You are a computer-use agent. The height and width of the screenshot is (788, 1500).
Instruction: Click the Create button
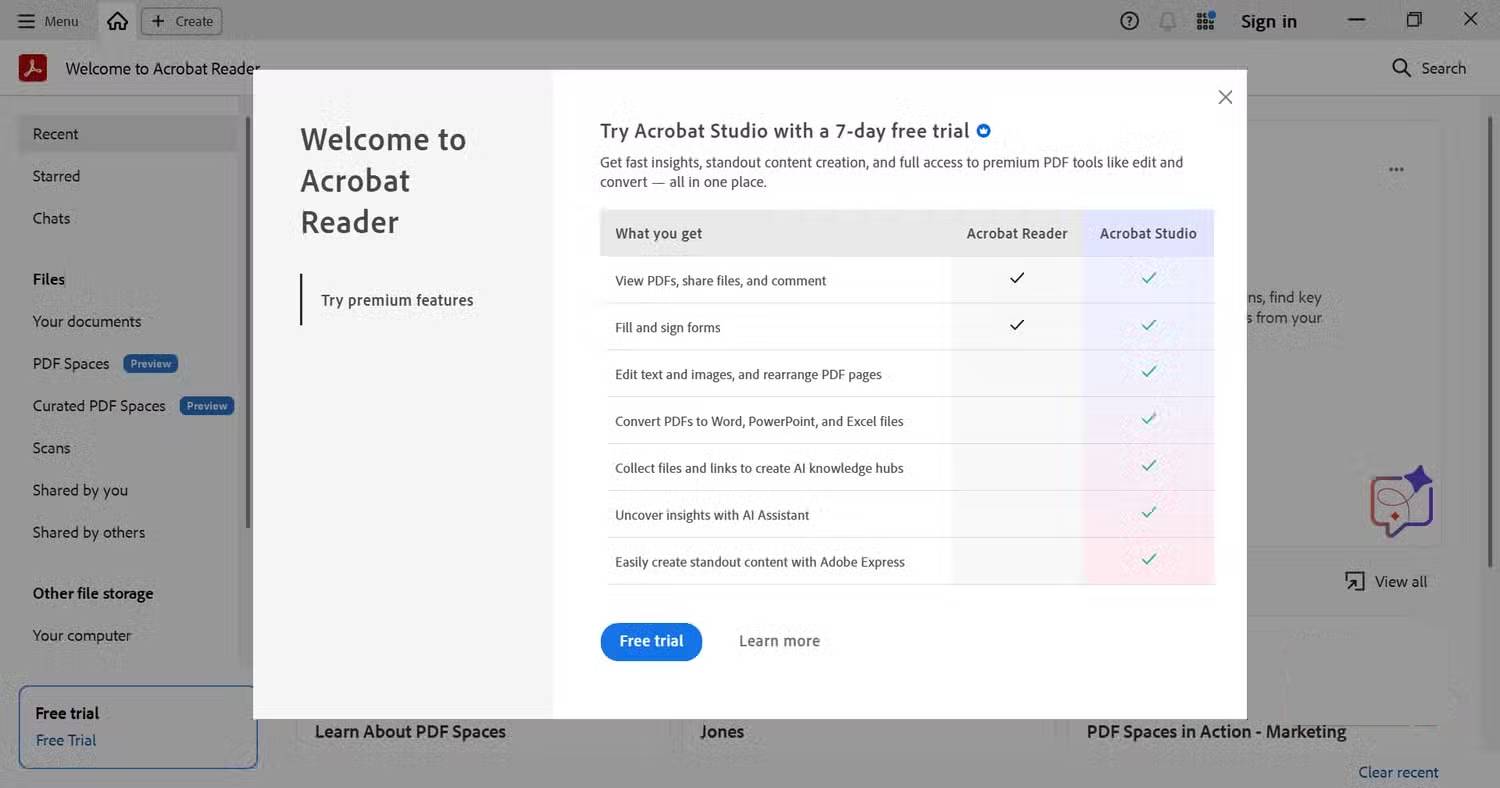182,21
